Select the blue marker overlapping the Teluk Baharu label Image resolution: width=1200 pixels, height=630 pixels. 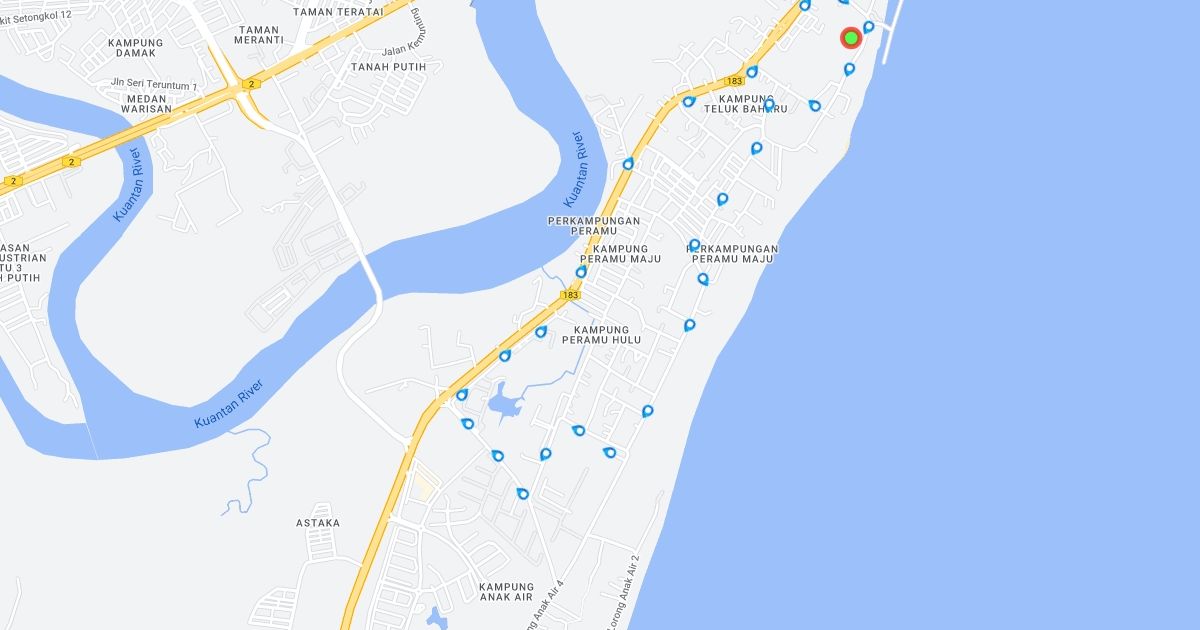pos(768,105)
